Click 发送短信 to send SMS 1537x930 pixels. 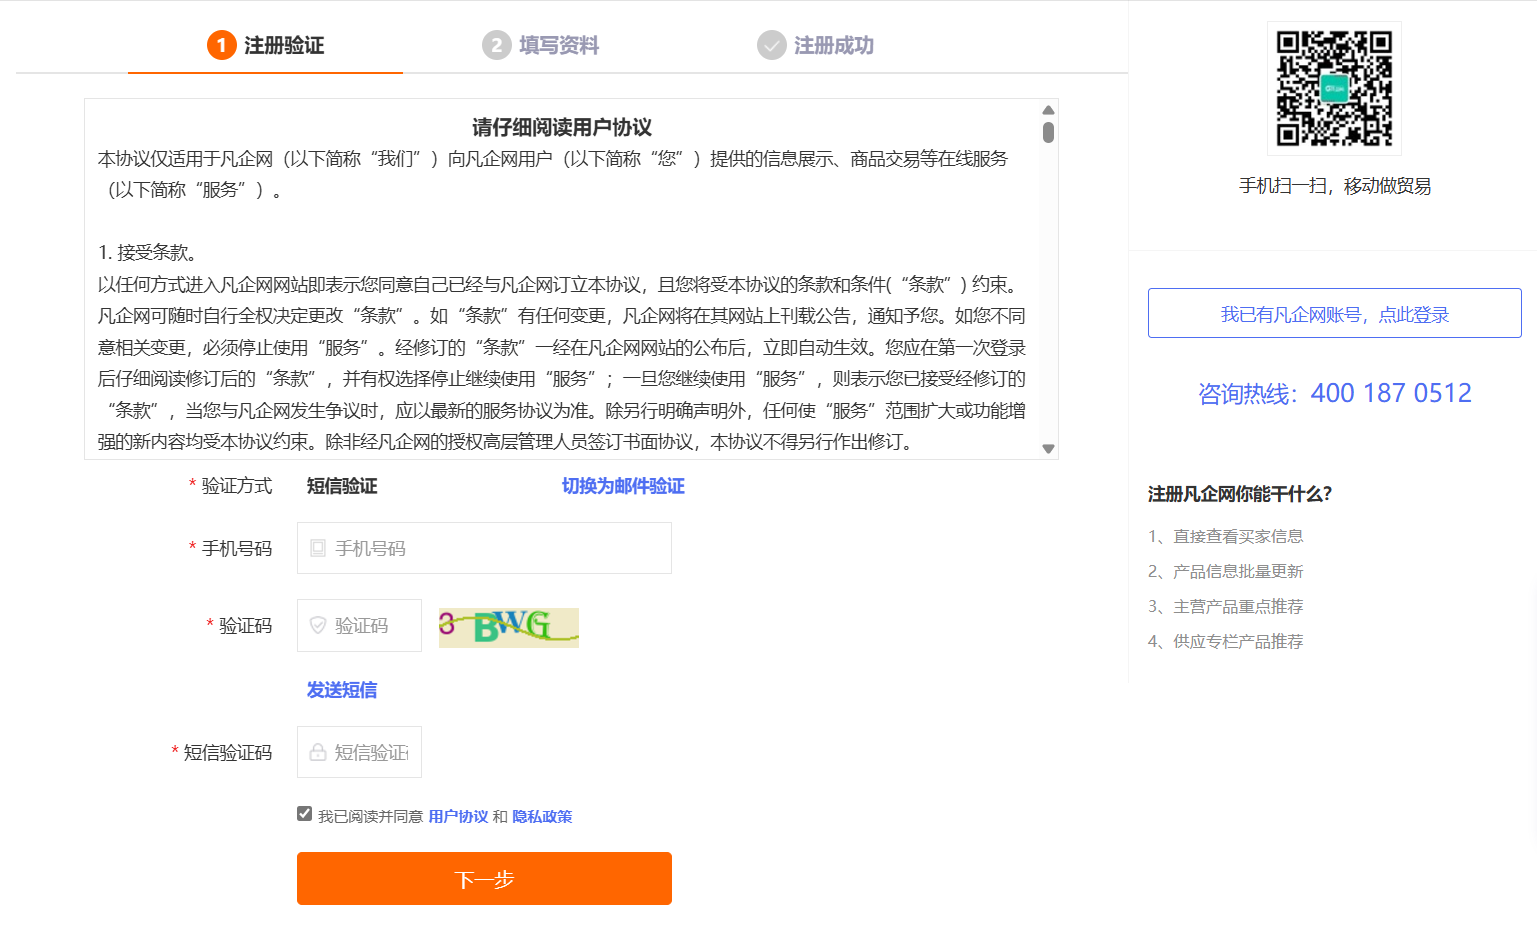click(342, 690)
